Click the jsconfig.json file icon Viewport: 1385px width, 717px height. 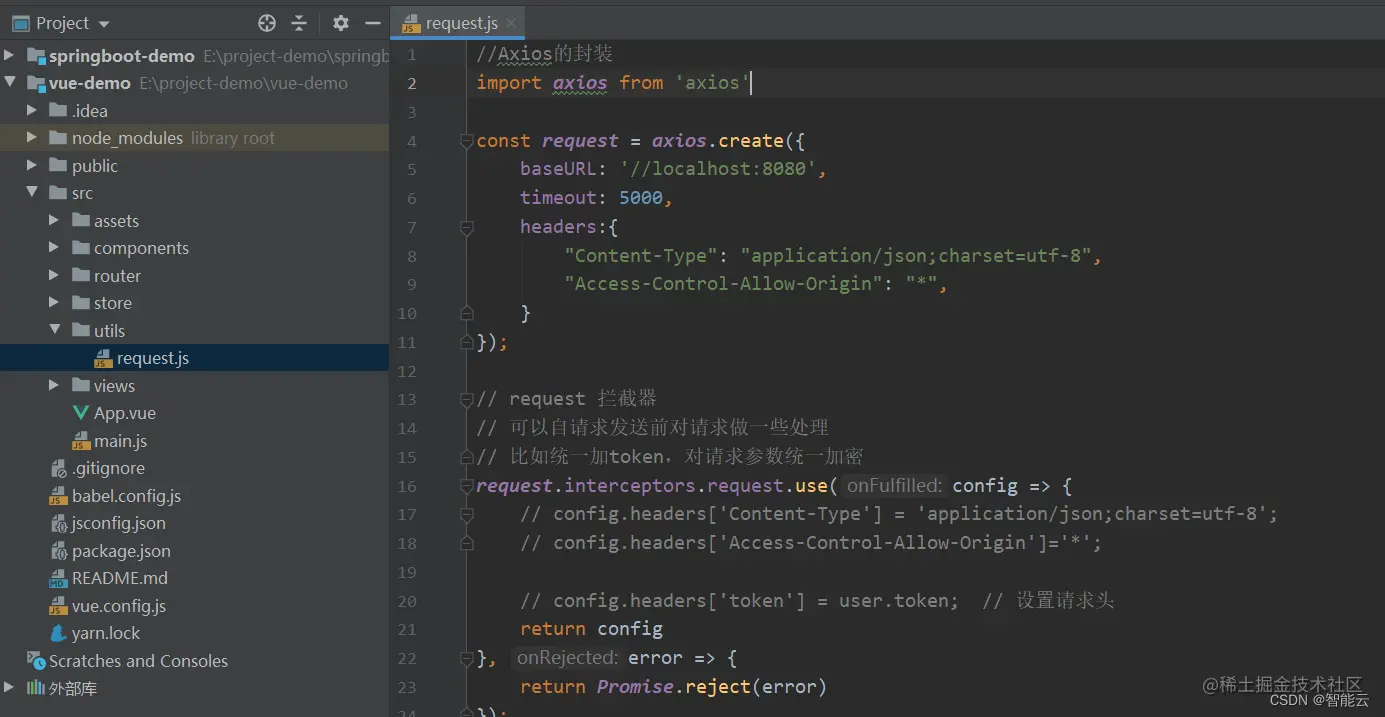pyautogui.click(x=58, y=523)
